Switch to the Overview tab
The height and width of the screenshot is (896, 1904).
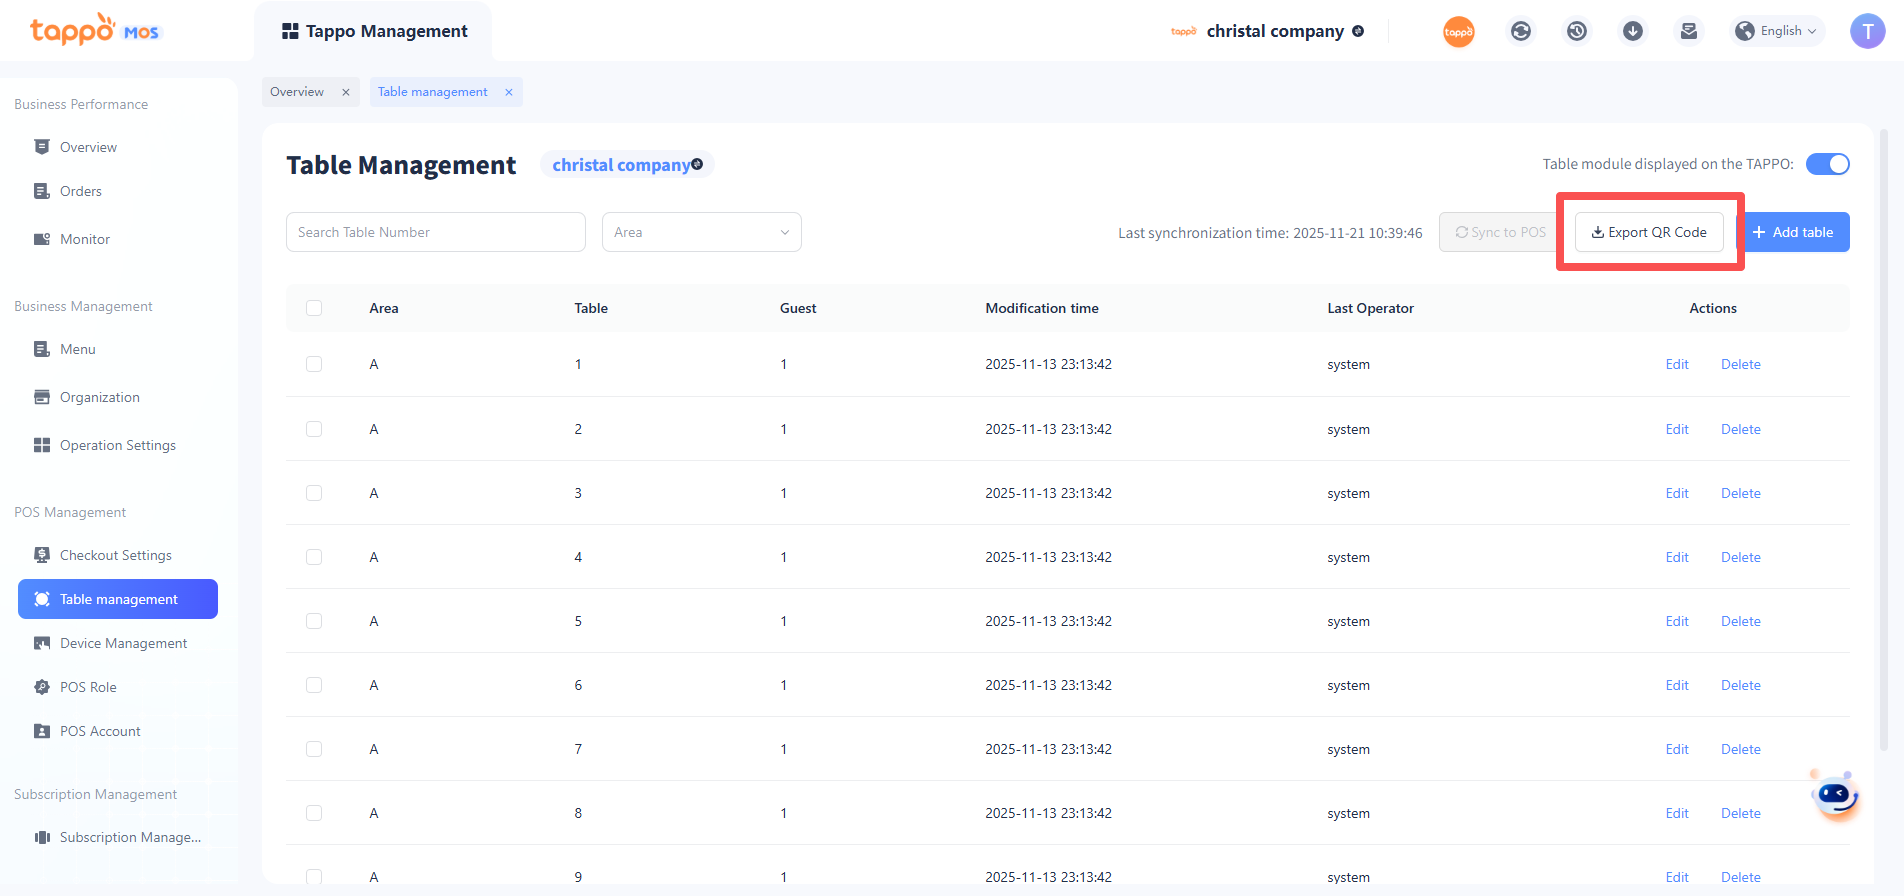point(297,92)
